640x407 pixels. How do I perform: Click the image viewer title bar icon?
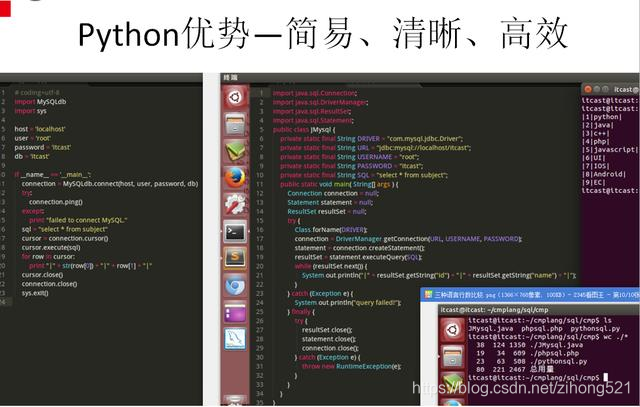428,294
